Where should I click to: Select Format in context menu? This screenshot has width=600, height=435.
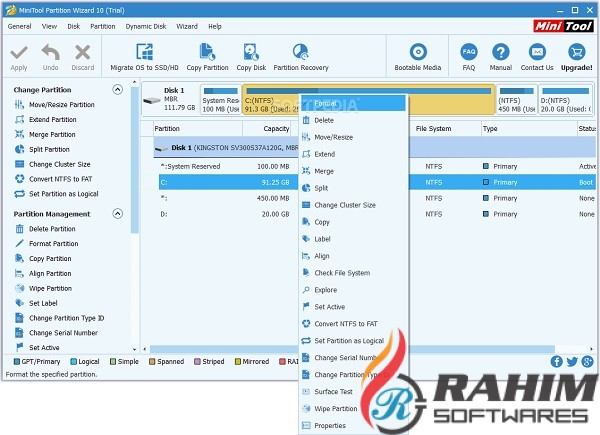click(x=353, y=103)
